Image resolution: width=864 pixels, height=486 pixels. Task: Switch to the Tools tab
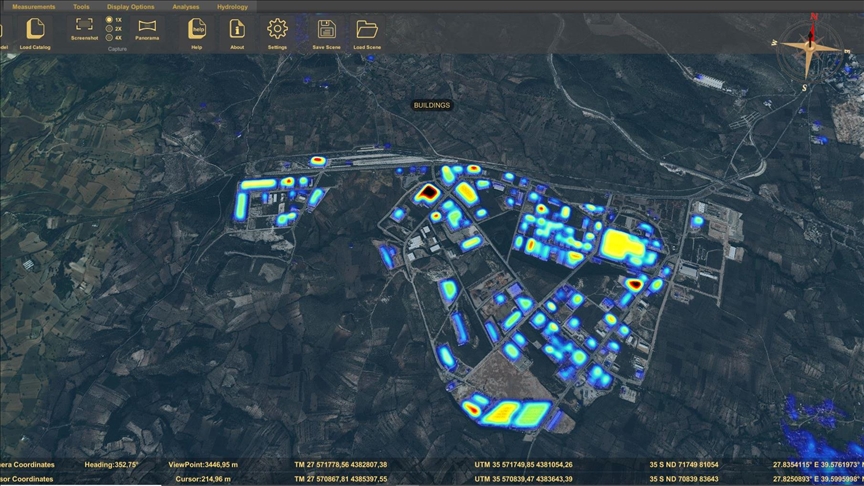[81, 6]
